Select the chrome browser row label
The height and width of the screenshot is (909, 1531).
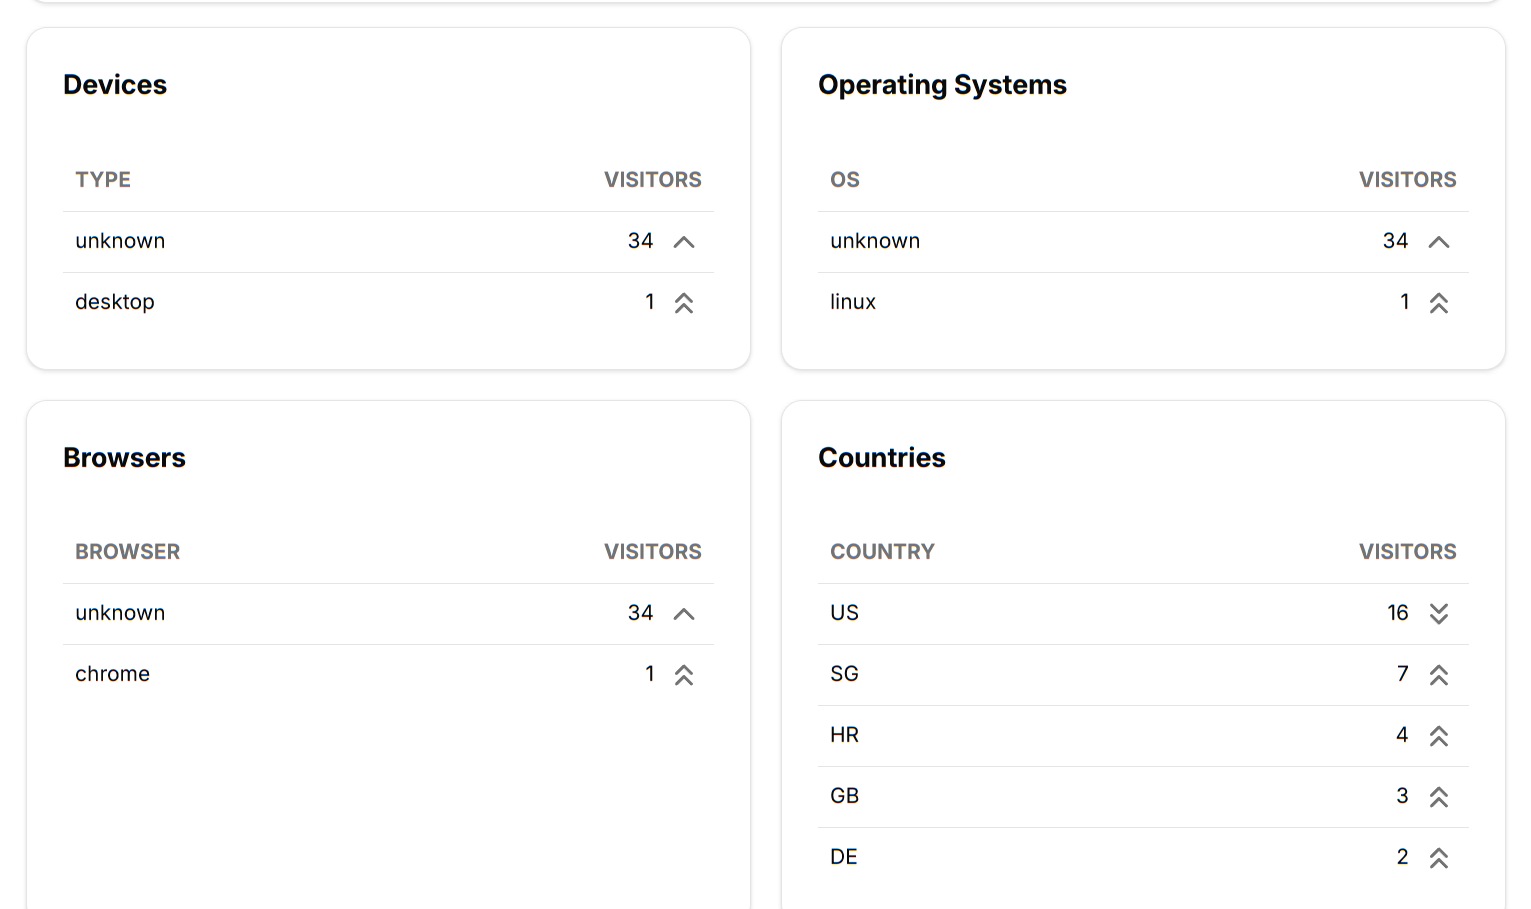pyautogui.click(x=112, y=674)
